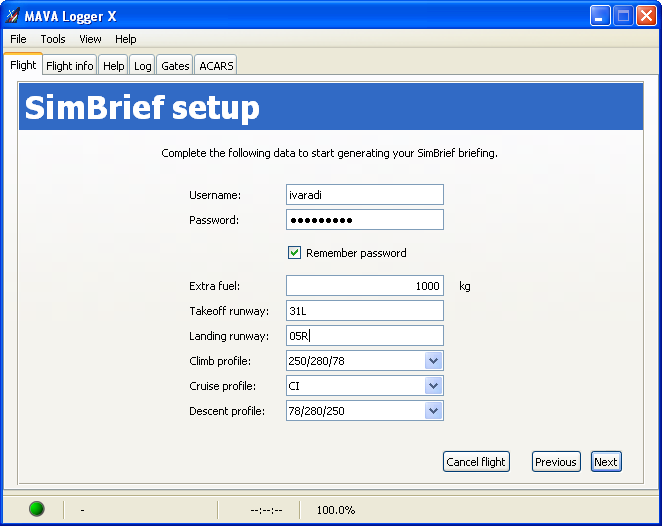Toggle the Remember password checkbox
The image size is (662, 526).
tap(294, 252)
